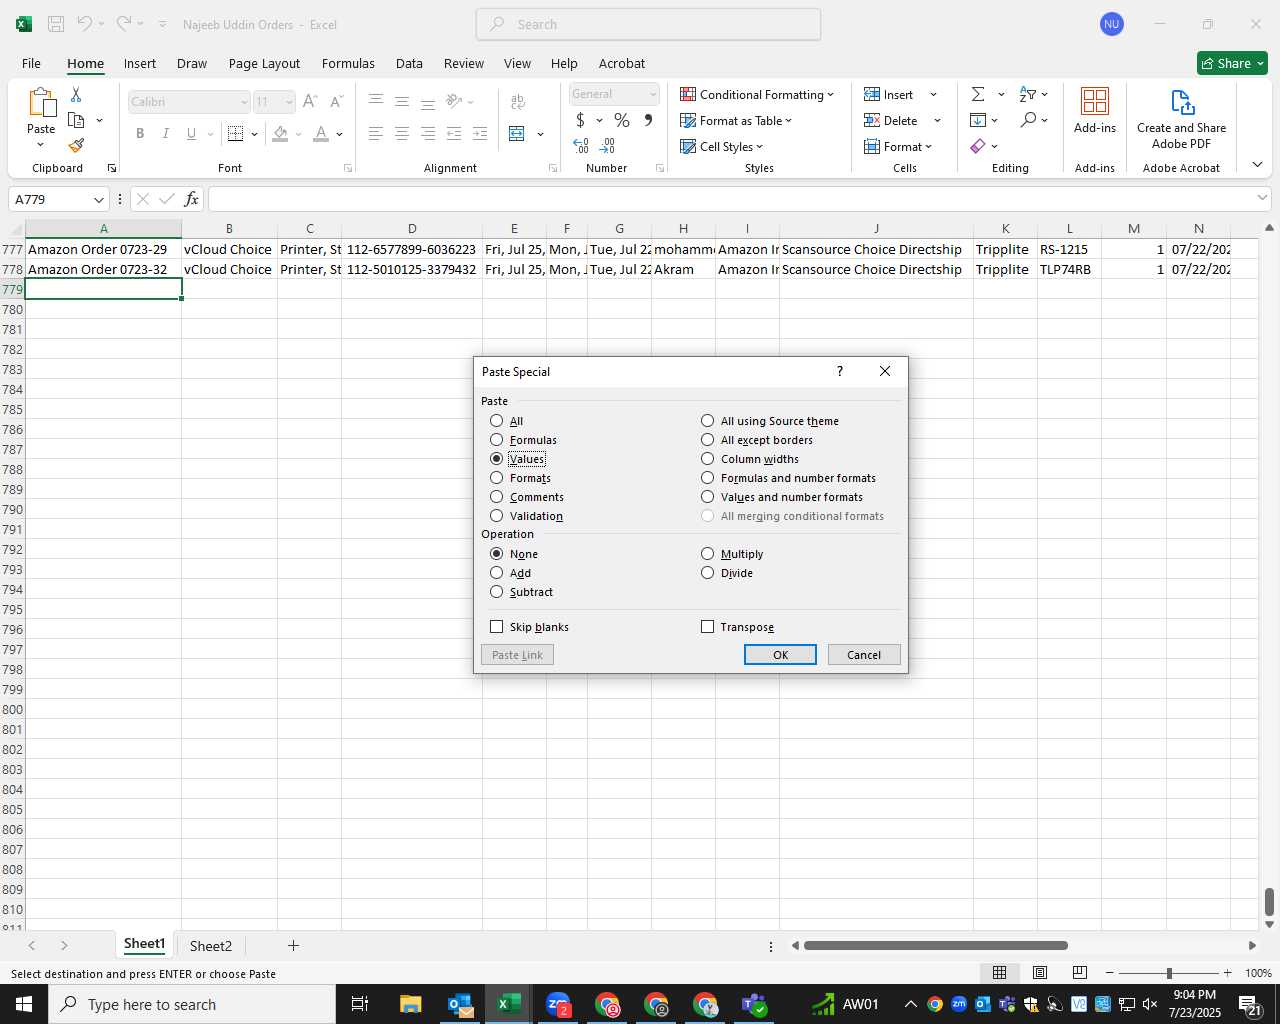This screenshot has width=1280, height=1024.
Task: Click the Increase Indent icon
Action: click(x=480, y=133)
